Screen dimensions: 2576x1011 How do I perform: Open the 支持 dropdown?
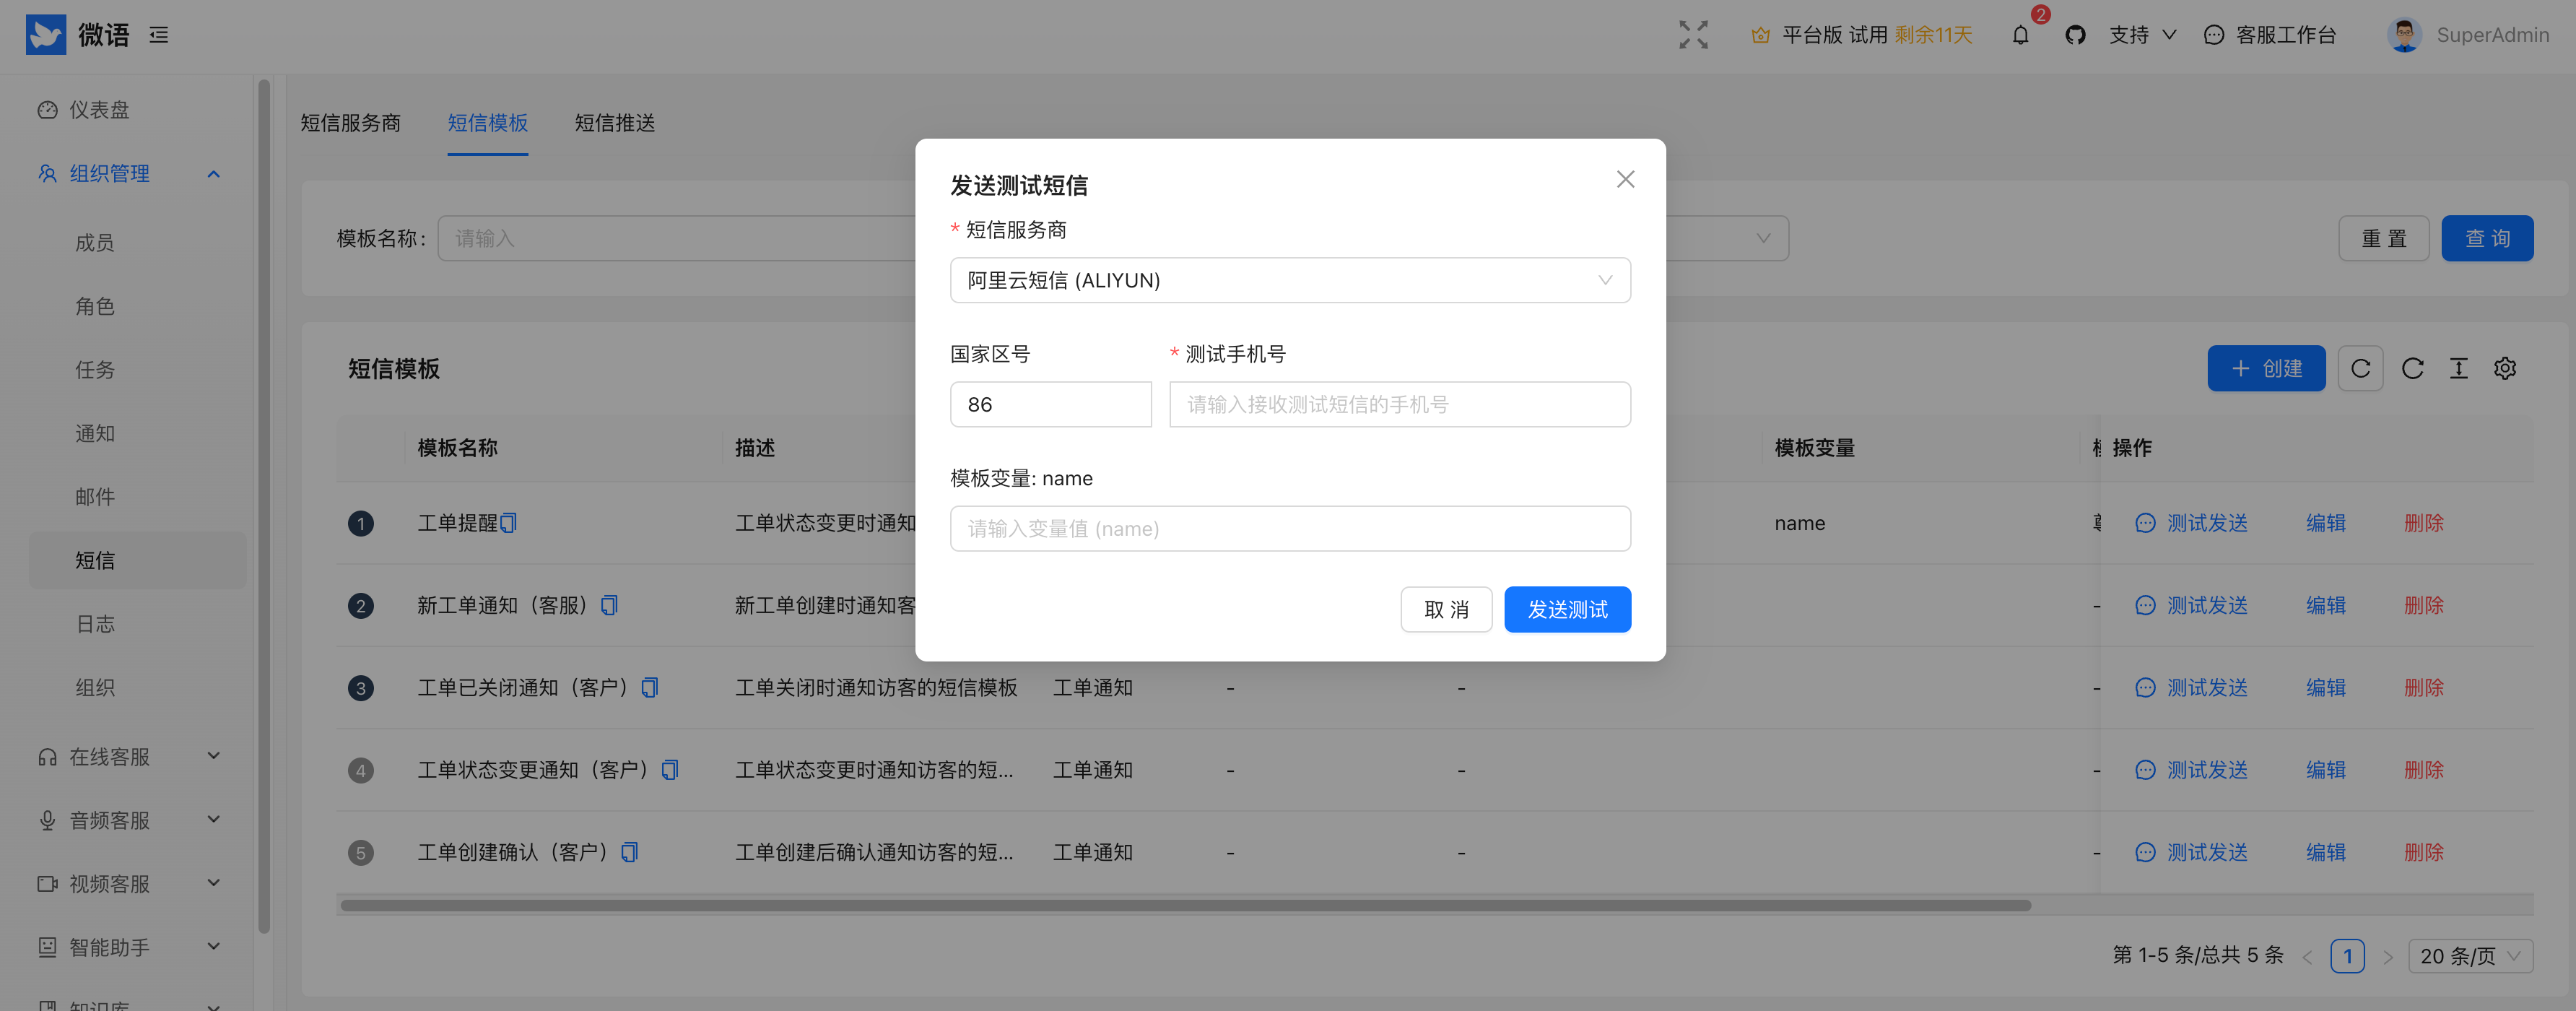pos(2142,35)
